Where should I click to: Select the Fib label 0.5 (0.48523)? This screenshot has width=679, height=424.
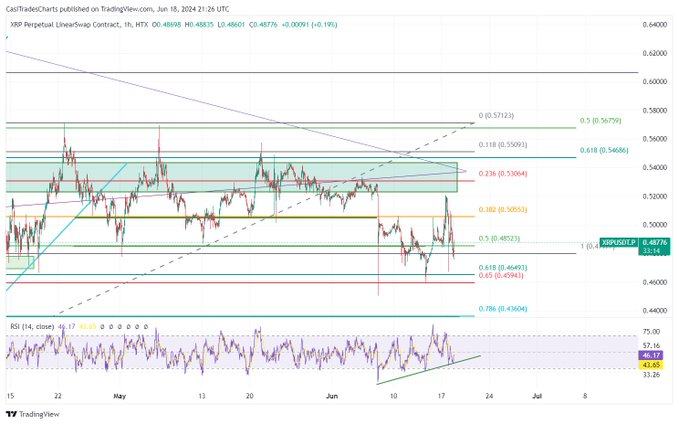coord(499,239)
